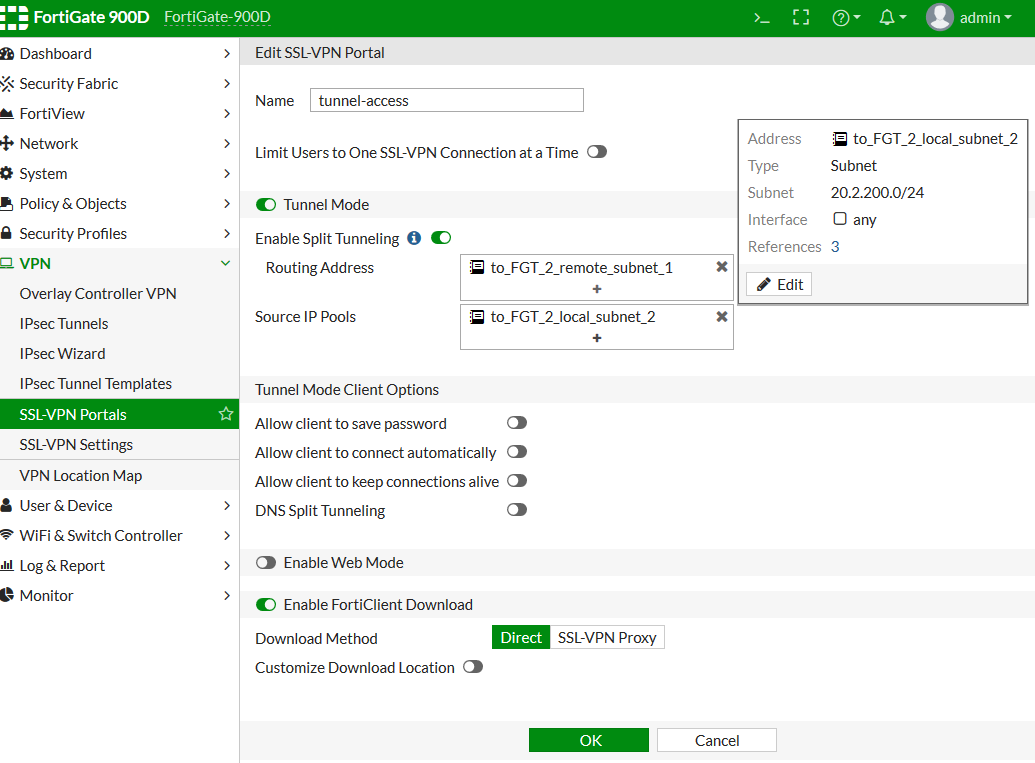This screenshot has width=1035, height=763.
Task: Open the help question mark menu
Action: pos(846,18)
